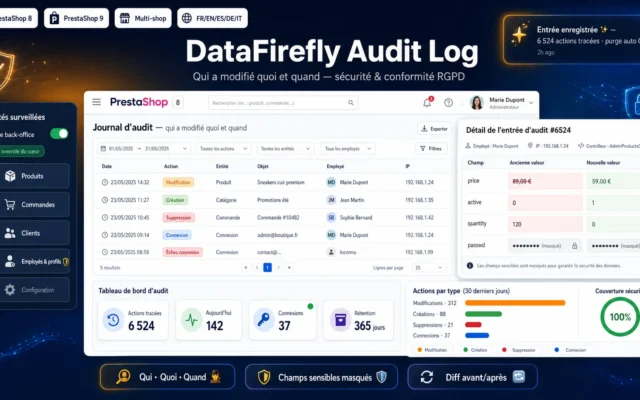The width and height of the screenshot is (640, 400).
Task: Click the Aujourd'hui activity pulse icon
Action: tap(191, 320)
